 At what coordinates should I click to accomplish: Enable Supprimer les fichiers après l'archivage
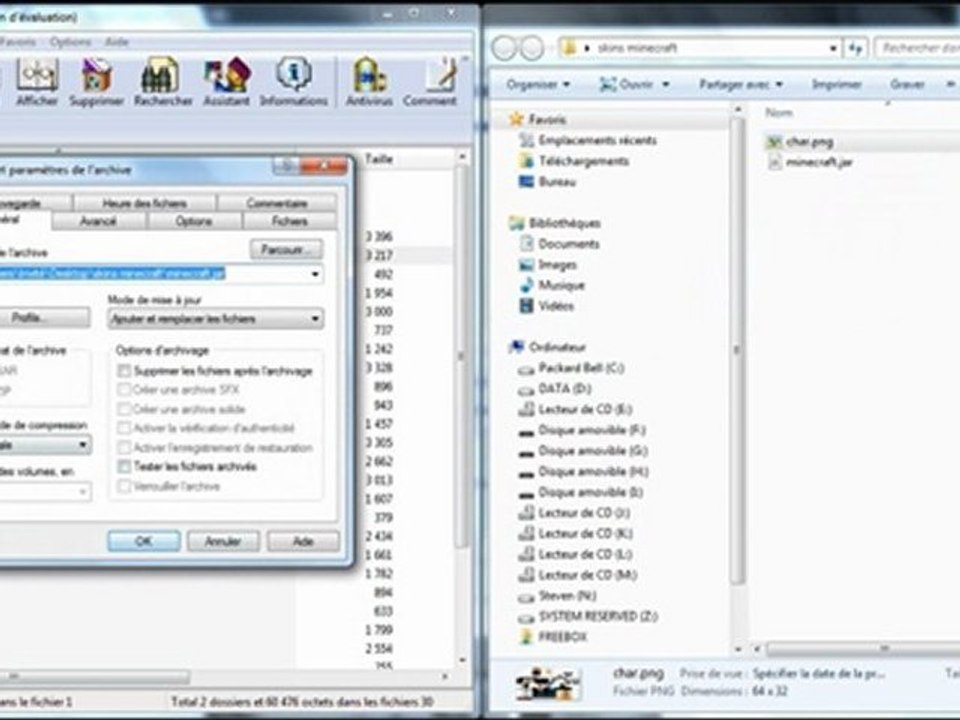(x=124, y=371)
